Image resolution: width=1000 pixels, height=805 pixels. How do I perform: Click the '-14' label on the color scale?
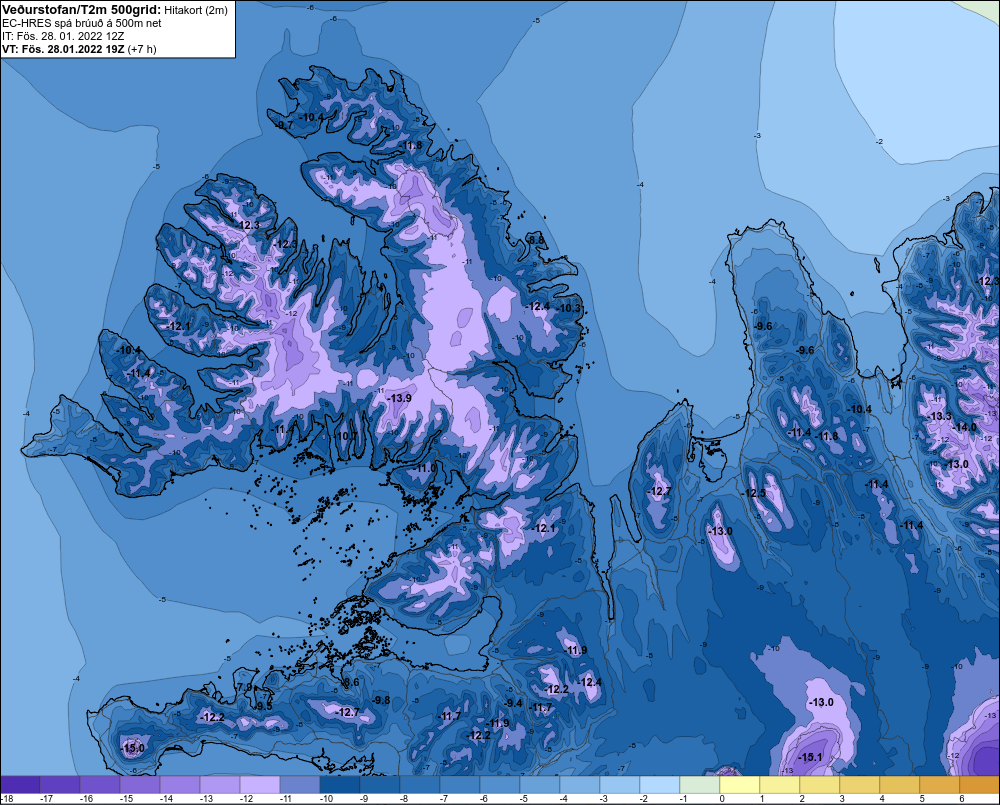point(166,799)
